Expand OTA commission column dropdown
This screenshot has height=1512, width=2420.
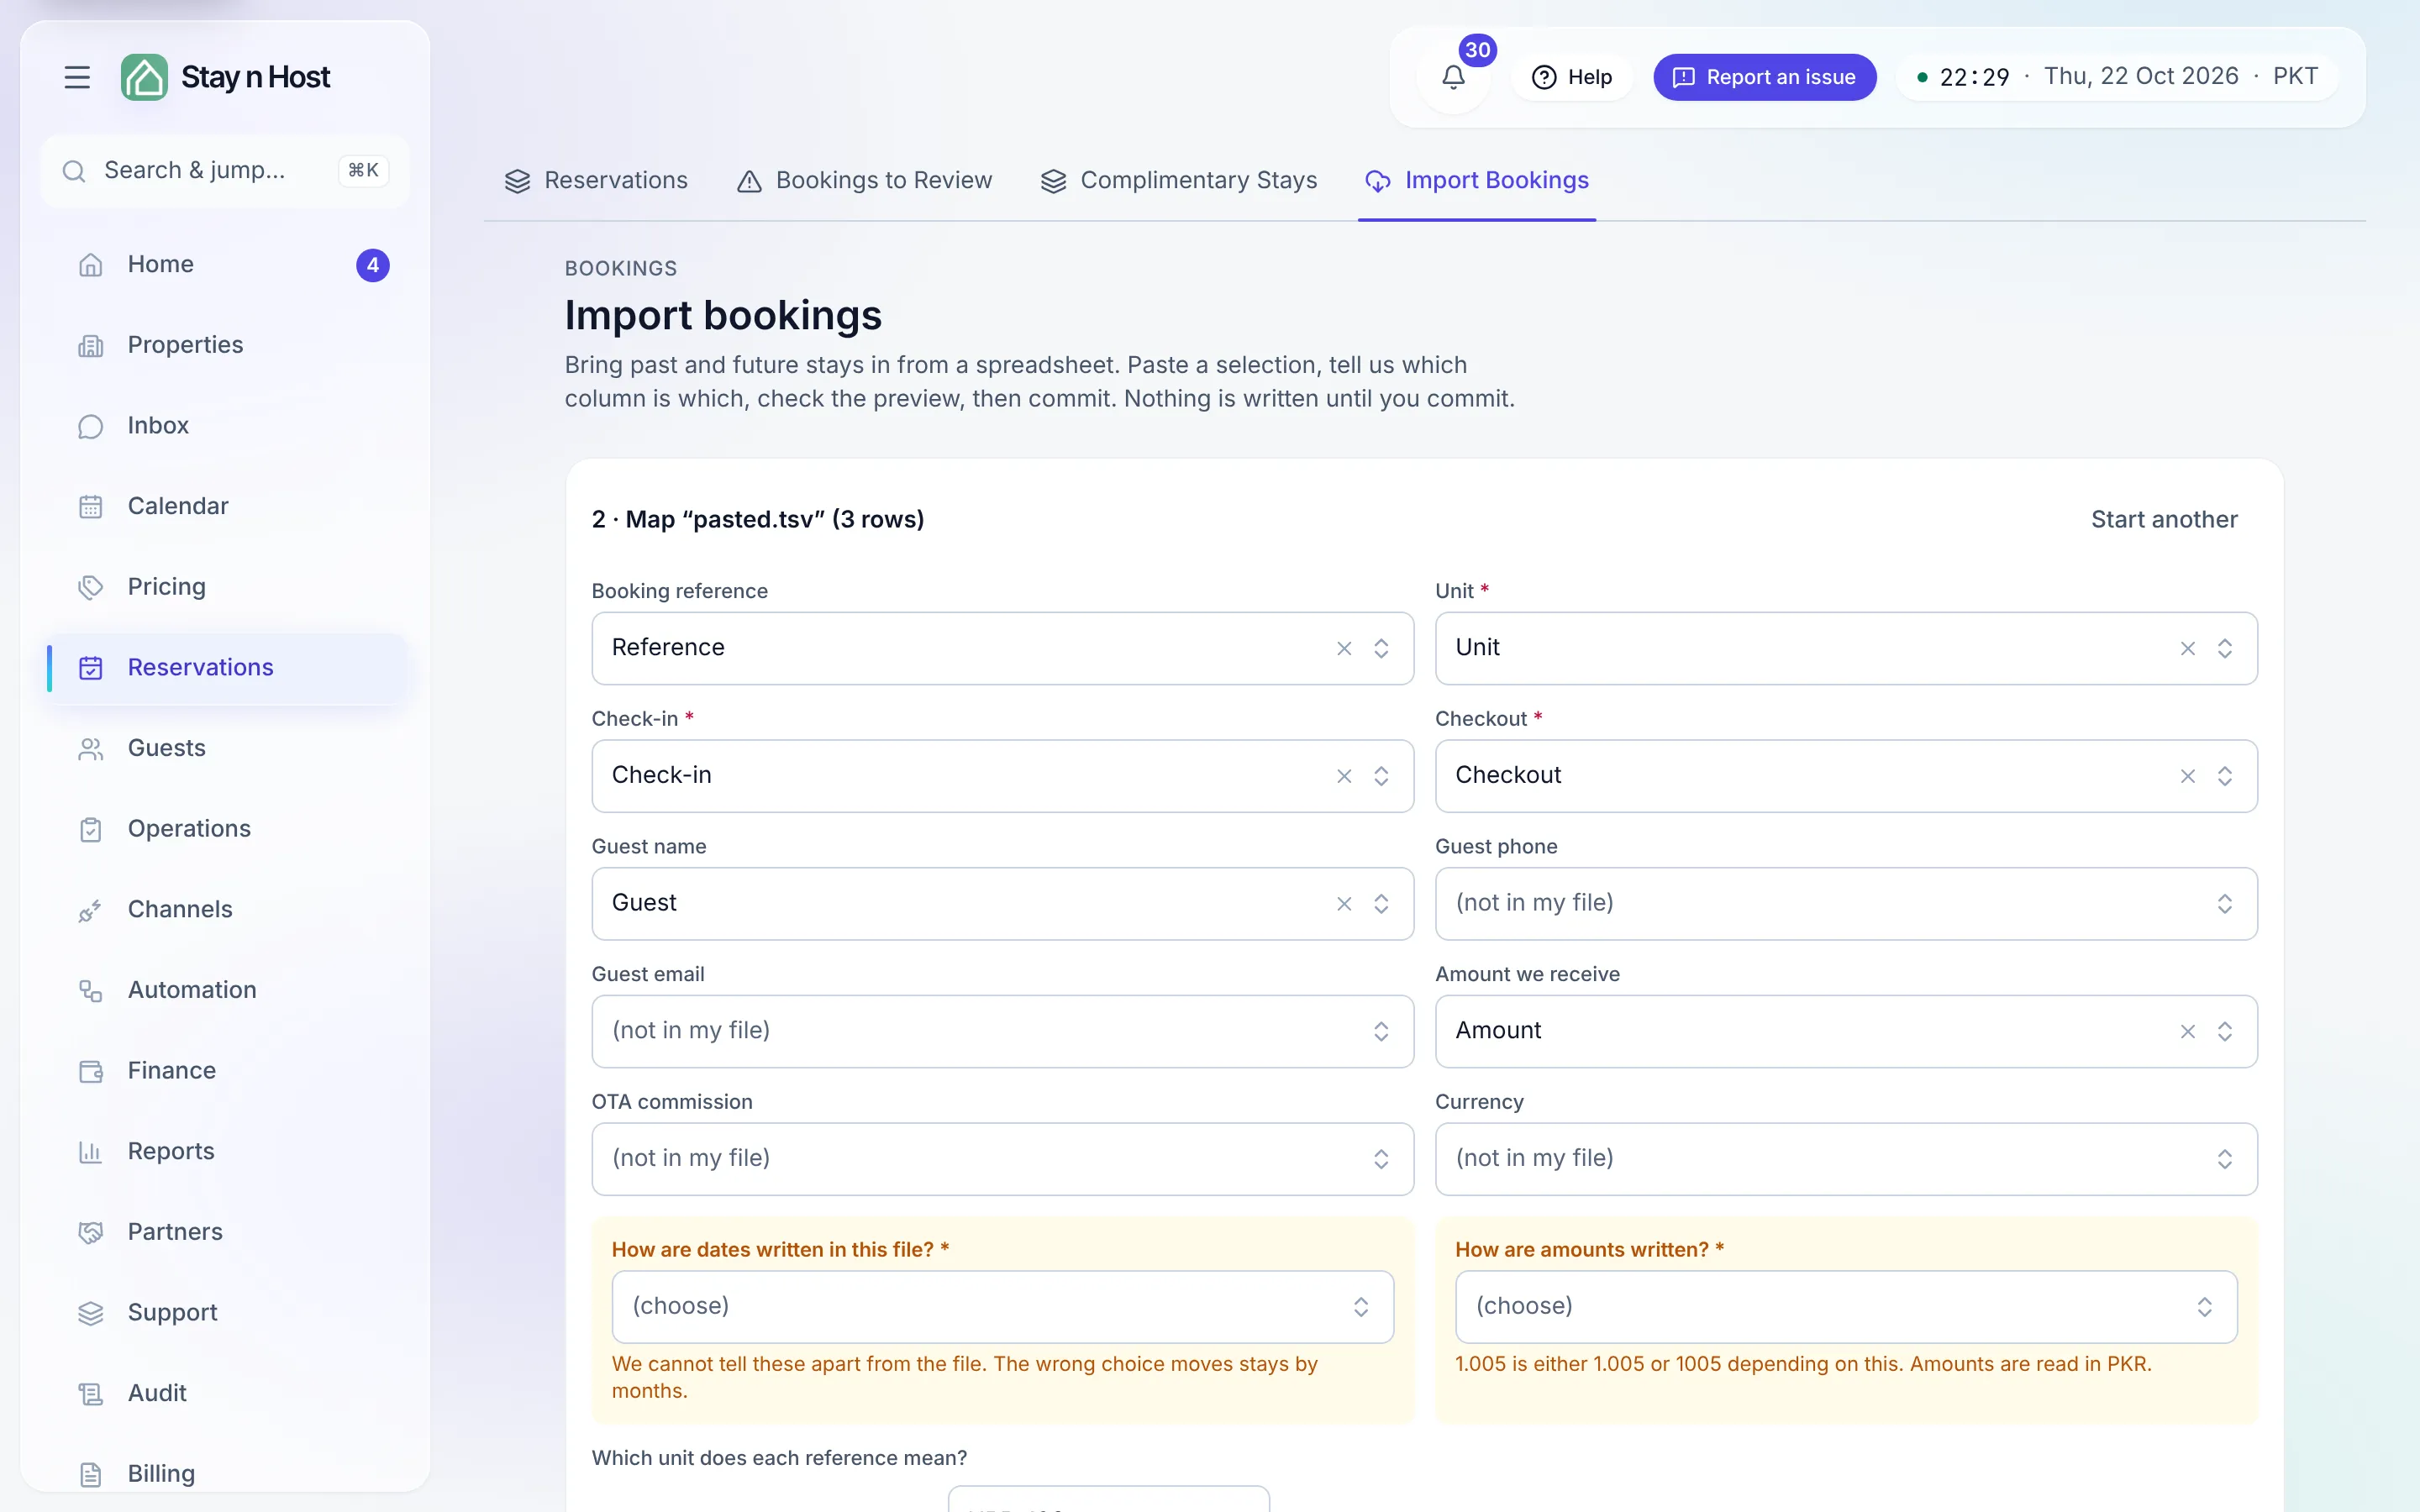1002,1159
